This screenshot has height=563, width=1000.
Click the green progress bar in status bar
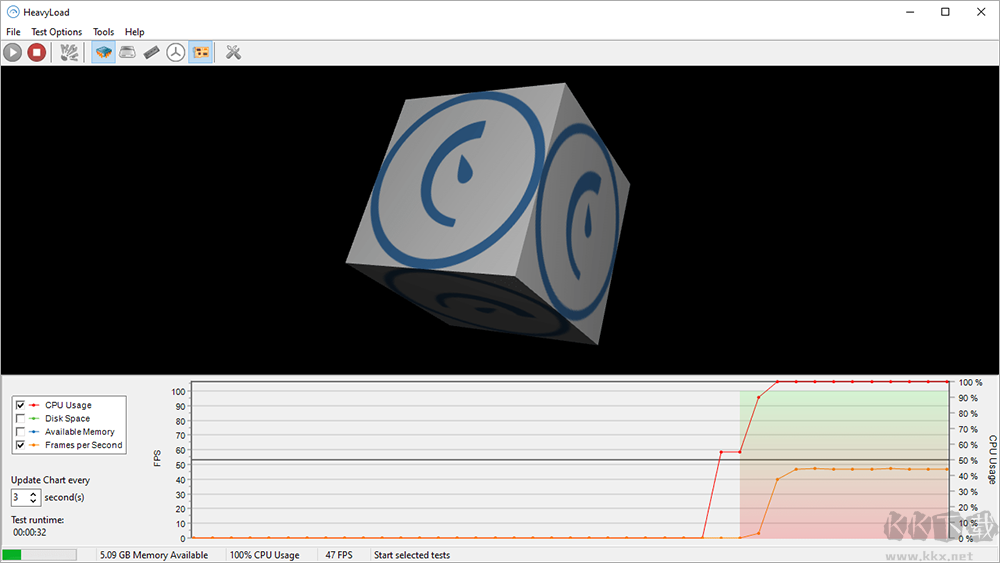point(39,555)
